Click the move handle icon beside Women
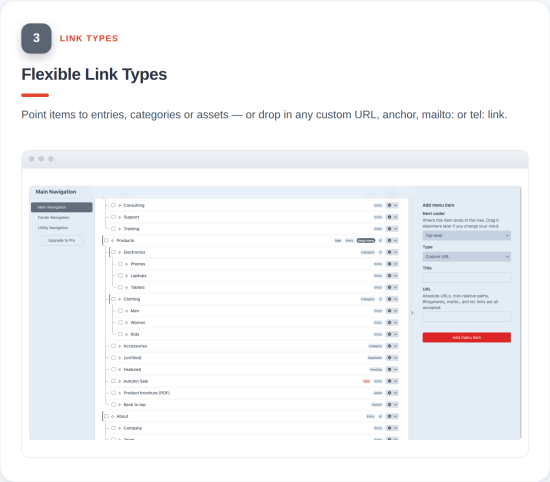Viewport: 550px width, 482px height. 127,323
